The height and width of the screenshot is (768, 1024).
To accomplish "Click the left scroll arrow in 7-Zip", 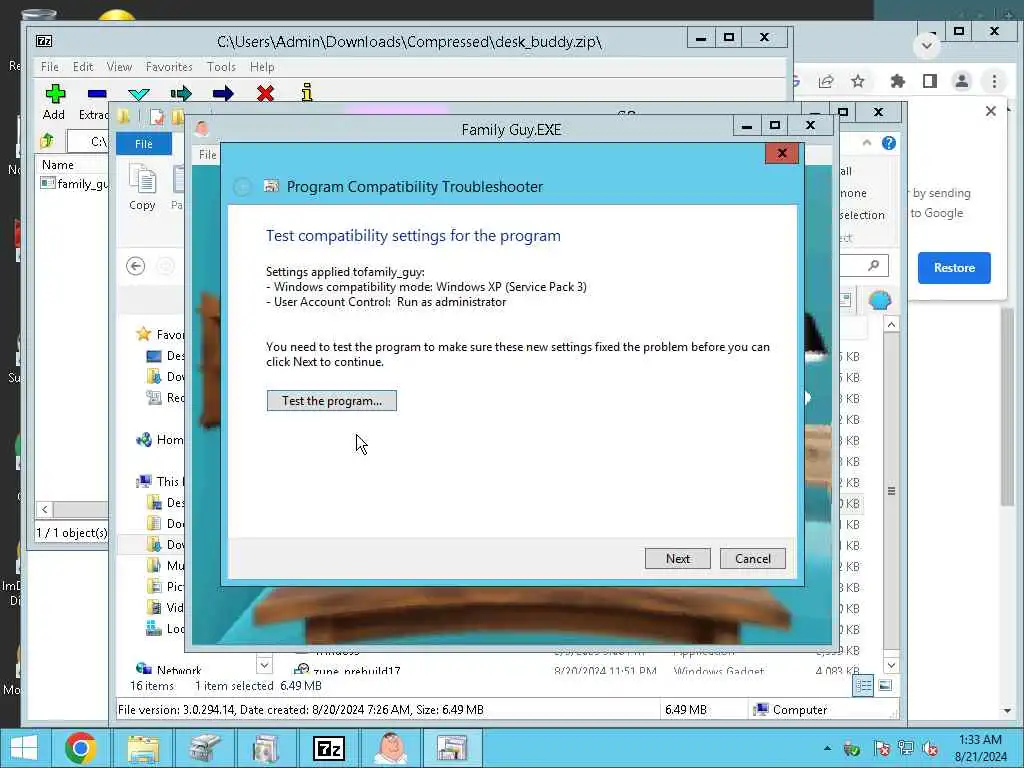I will [44, 509].
